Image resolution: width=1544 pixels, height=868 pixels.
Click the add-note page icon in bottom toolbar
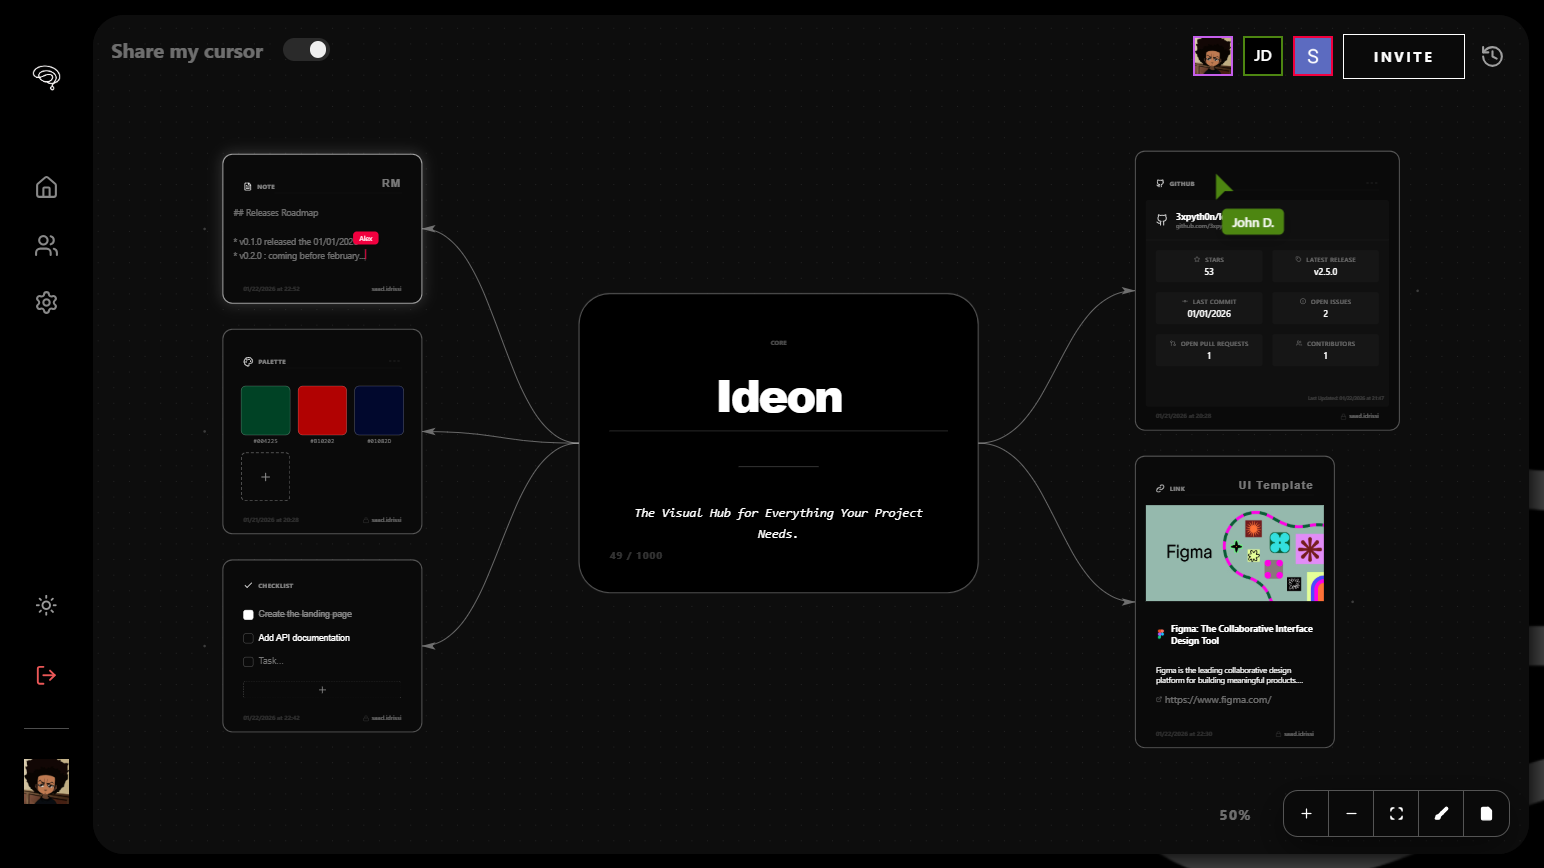[x=1486, y=813]
